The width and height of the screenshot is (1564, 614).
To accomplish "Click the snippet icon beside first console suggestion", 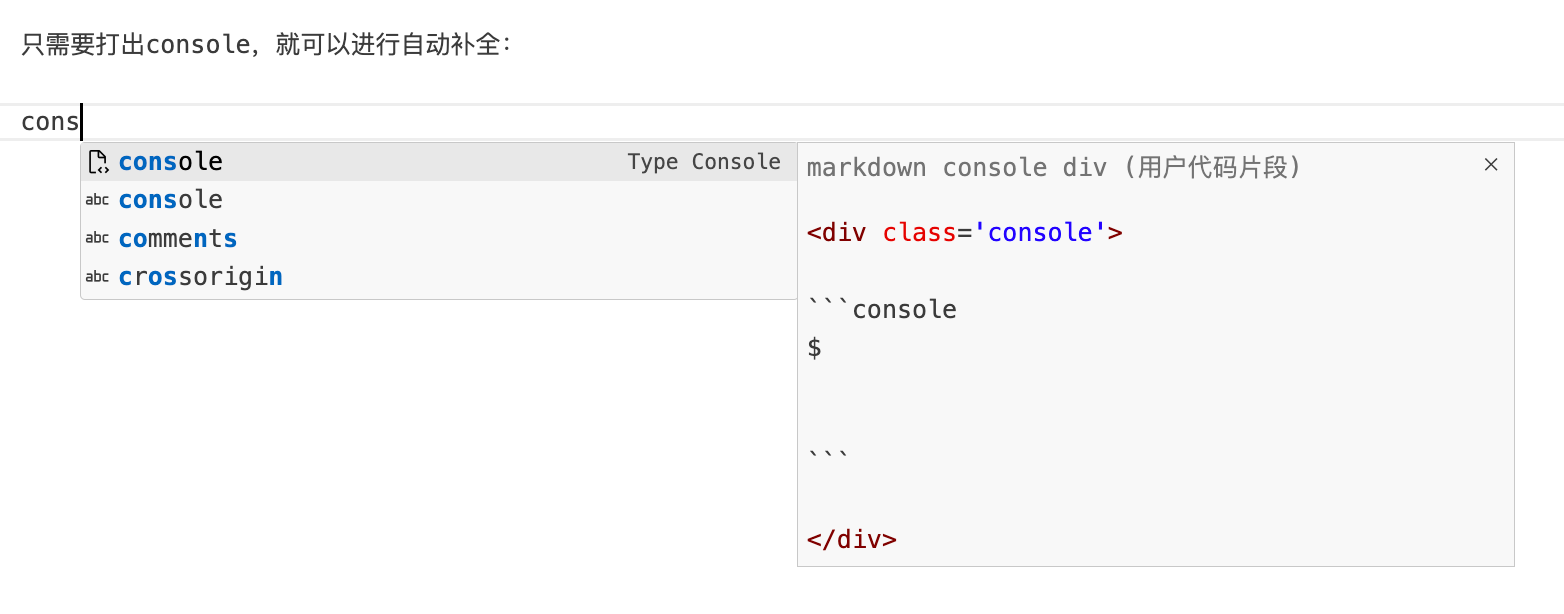I will [97, 162].
